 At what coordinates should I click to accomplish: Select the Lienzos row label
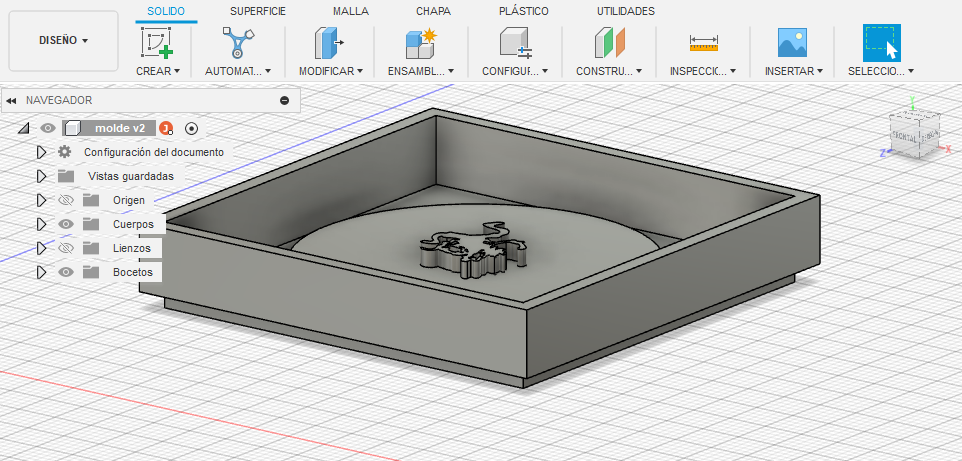click(132, 248)
